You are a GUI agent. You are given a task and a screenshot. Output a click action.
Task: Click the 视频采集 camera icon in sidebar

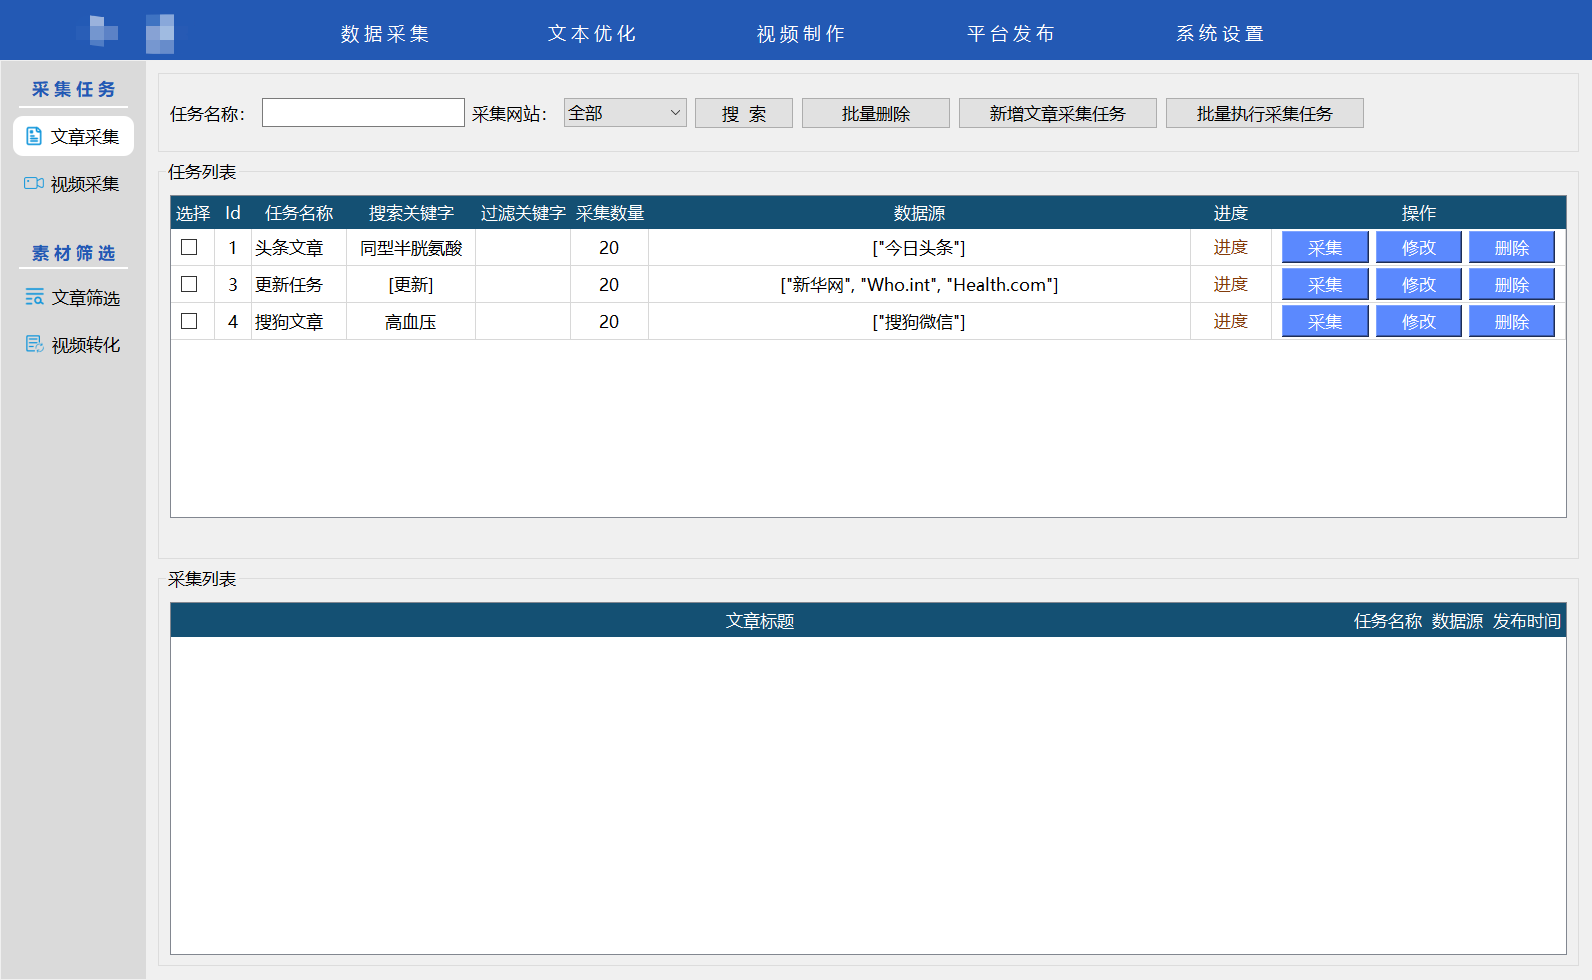[x=34, y=183]
